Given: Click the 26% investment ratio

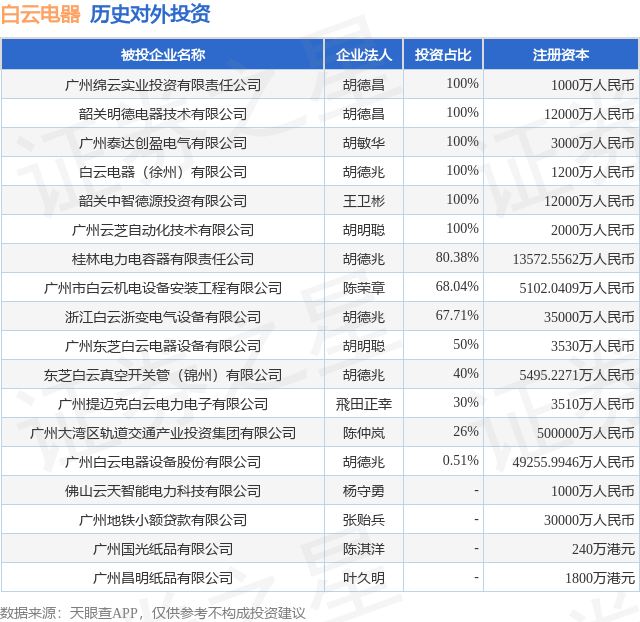Looking at the screenshot, I should pyautogui.click(x=466, y=431).
